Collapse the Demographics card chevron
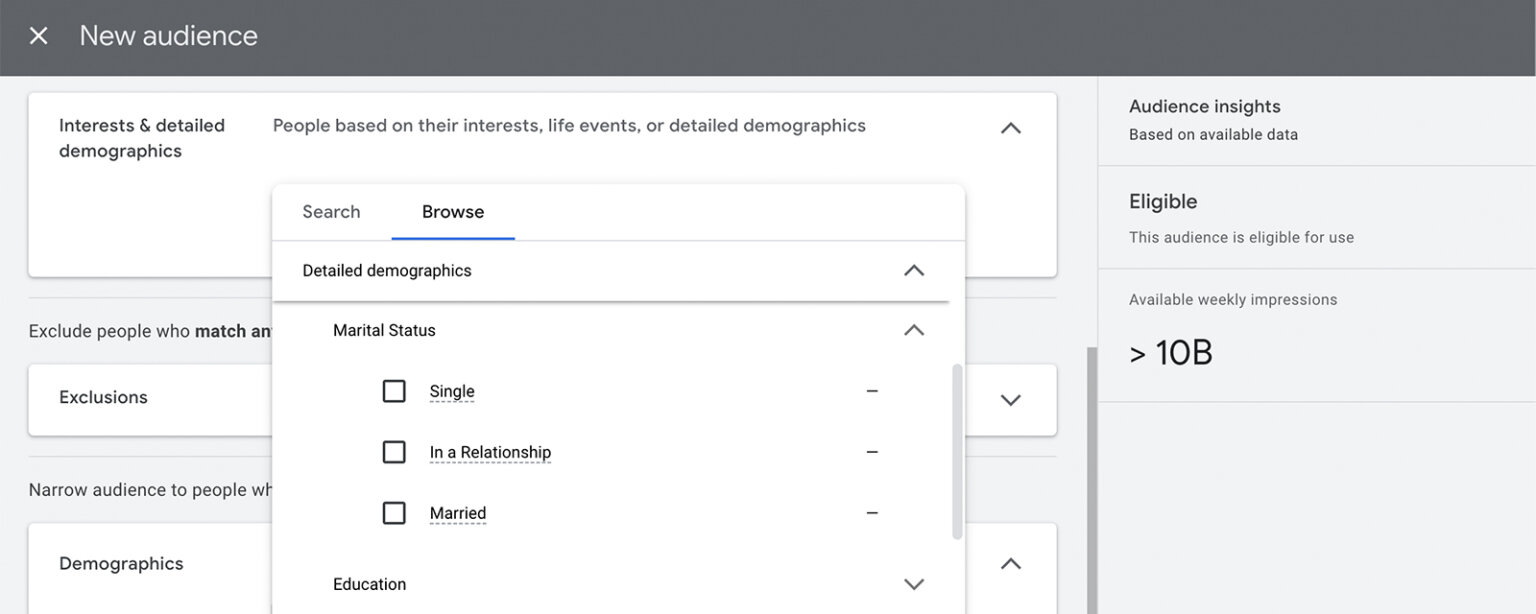The image size is (1536, 614). pyautogui.click(x=1010, y=564)
